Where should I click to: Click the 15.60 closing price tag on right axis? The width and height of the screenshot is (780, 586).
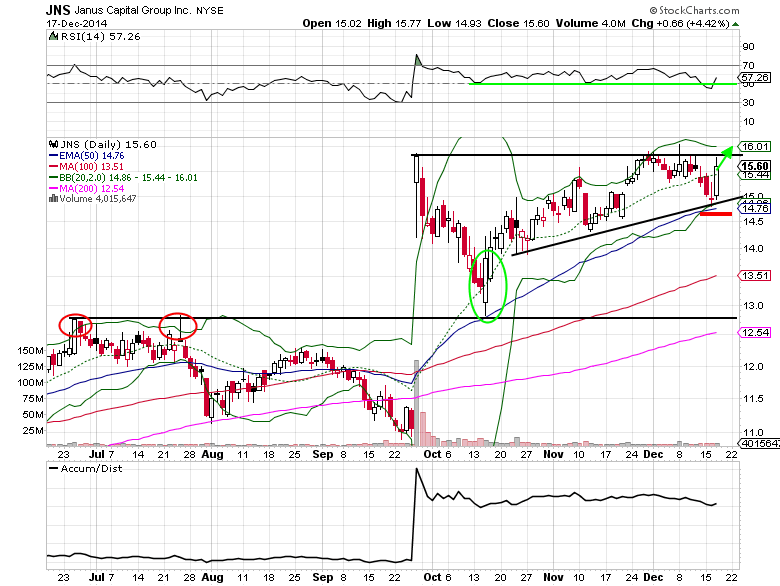756,166
